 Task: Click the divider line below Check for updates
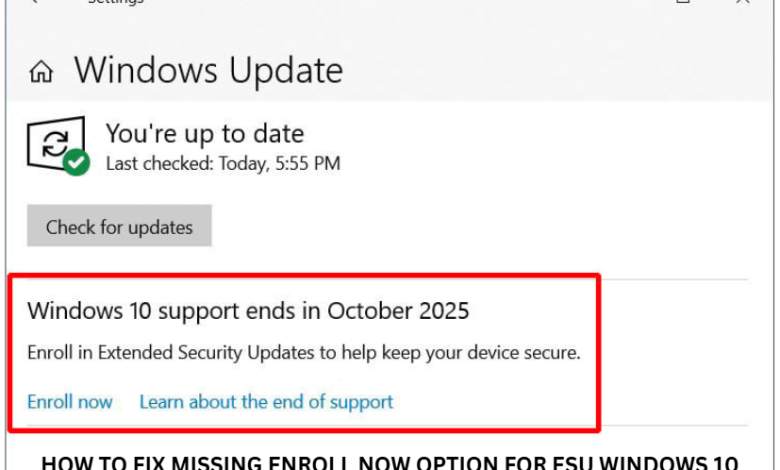coord(680,279)
